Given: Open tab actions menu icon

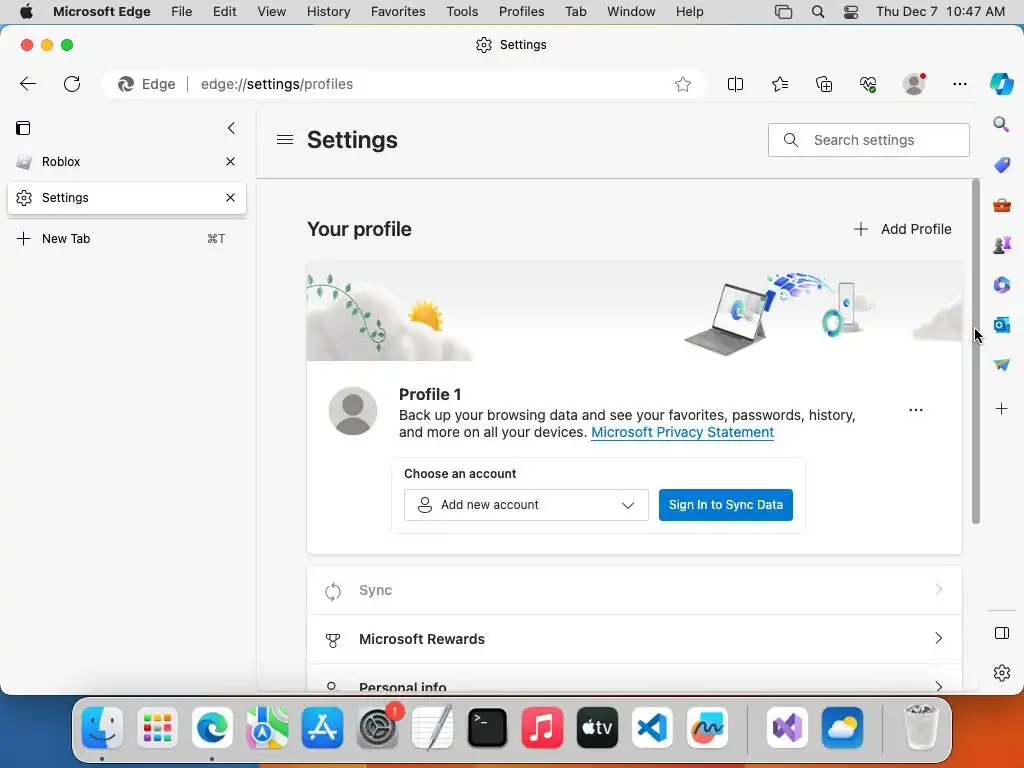Looking at the screenshot, I should tap(23, 128).
